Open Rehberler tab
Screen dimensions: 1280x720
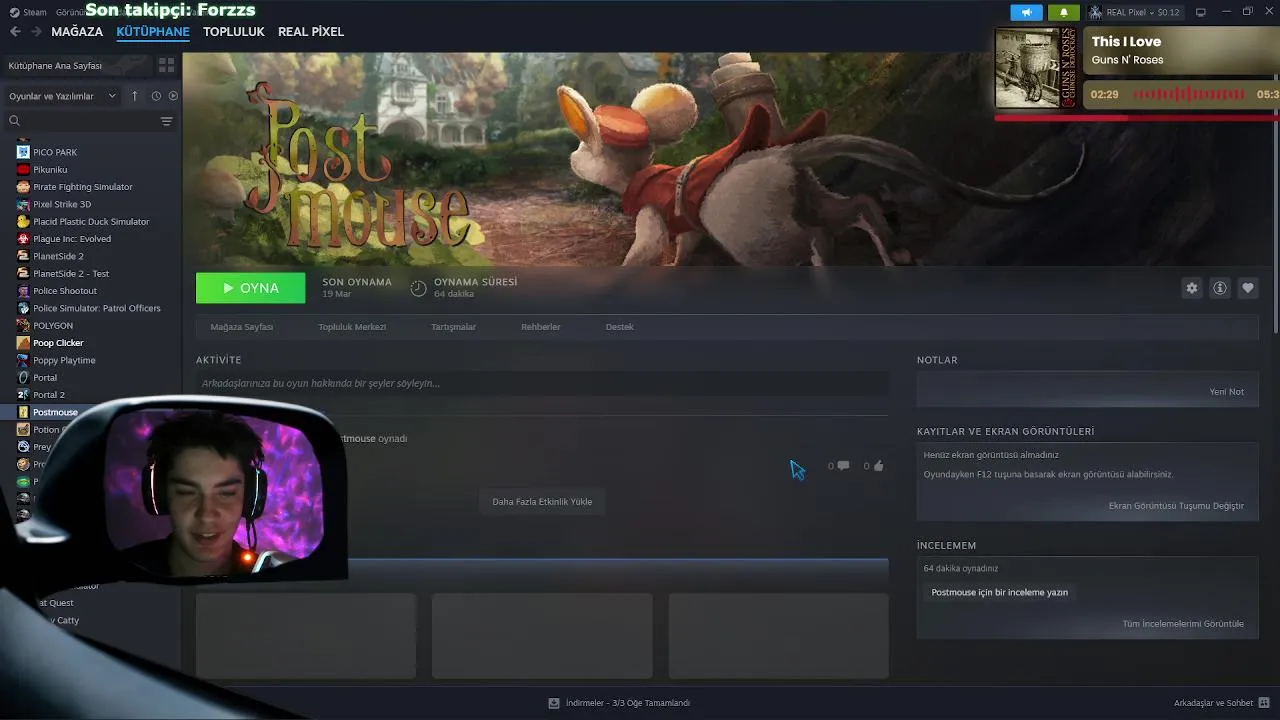(541, 327)
